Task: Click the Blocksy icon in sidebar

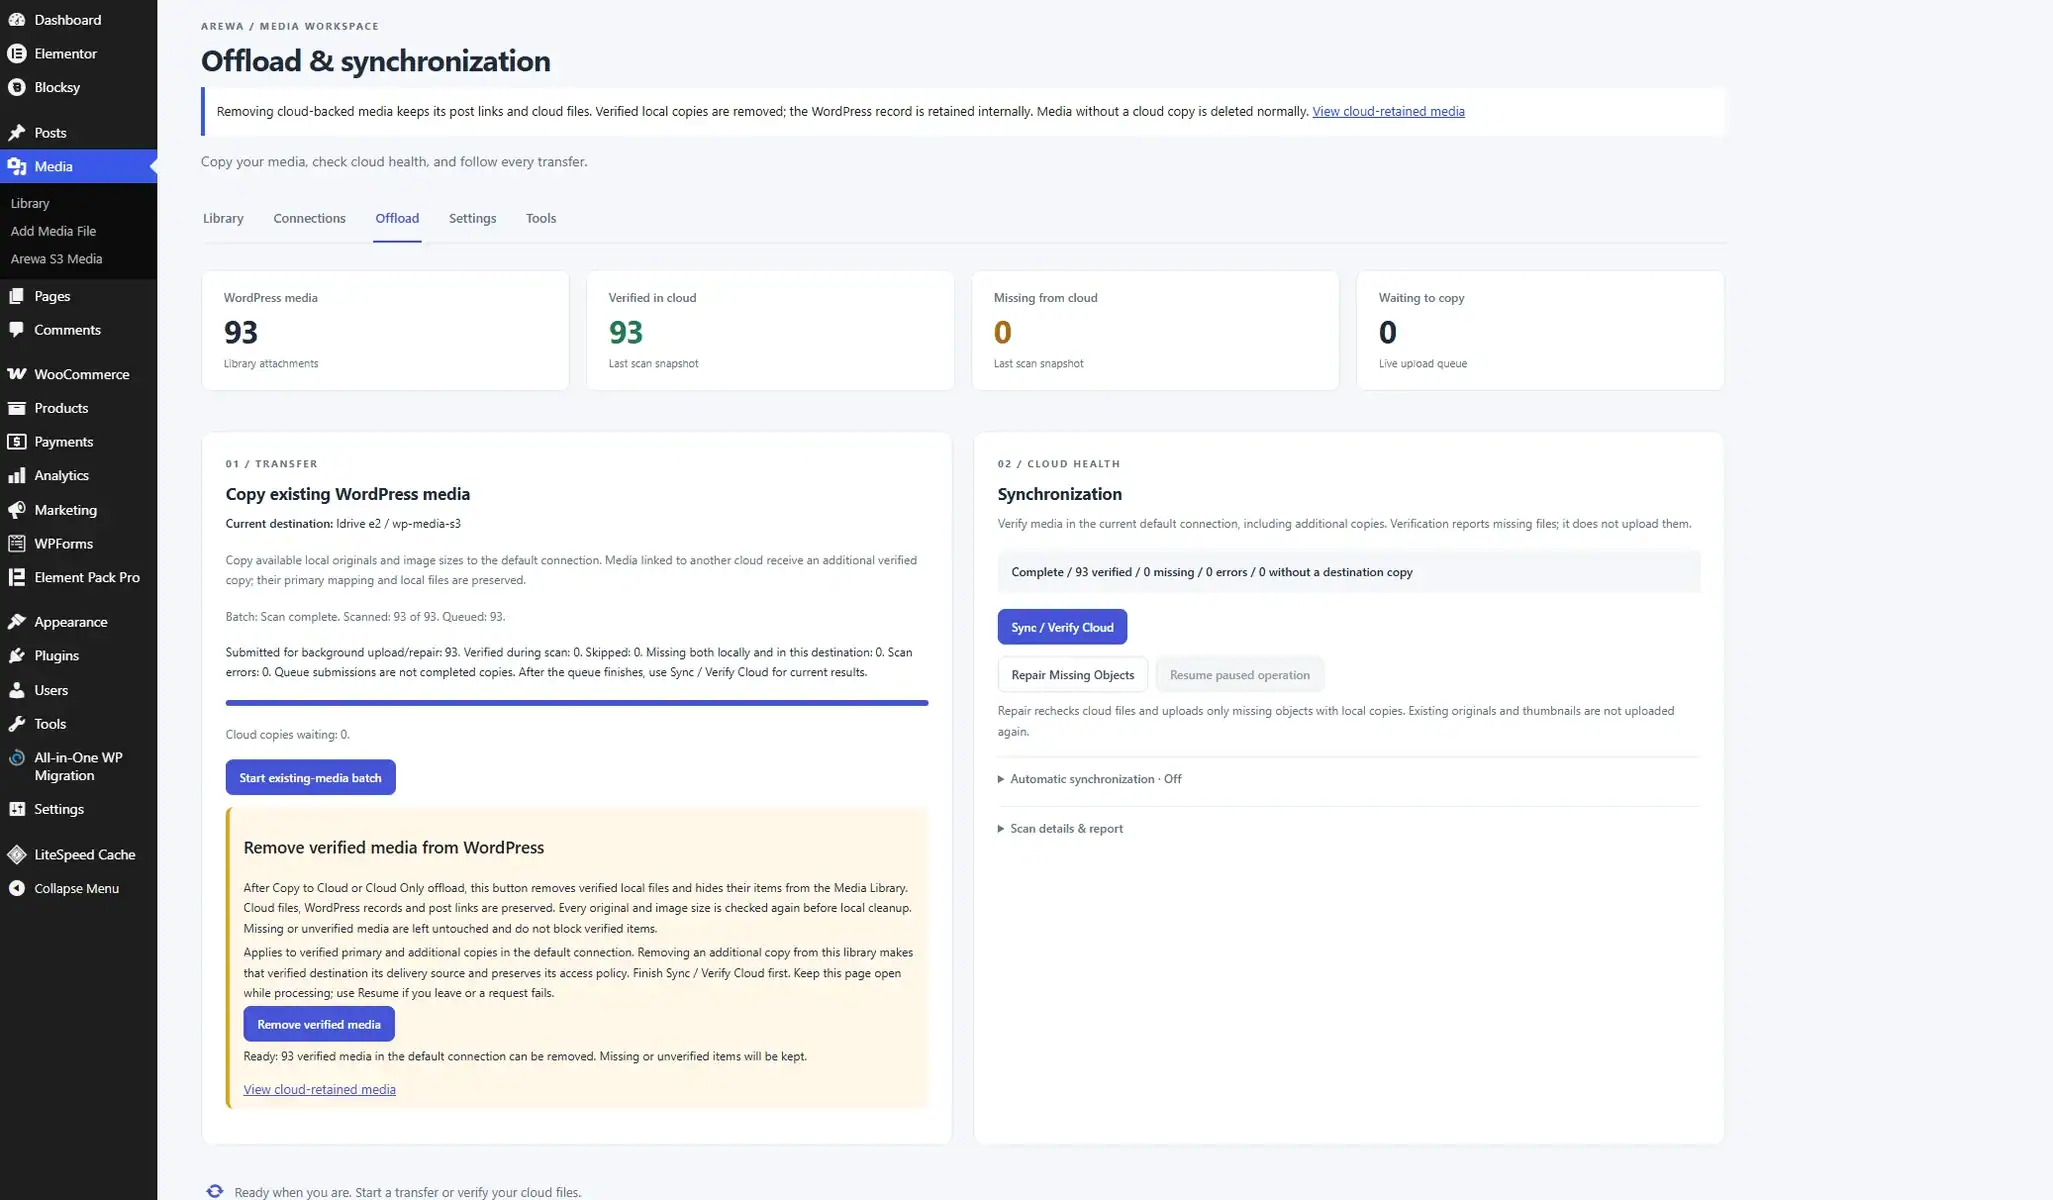Action: (17, 88)
